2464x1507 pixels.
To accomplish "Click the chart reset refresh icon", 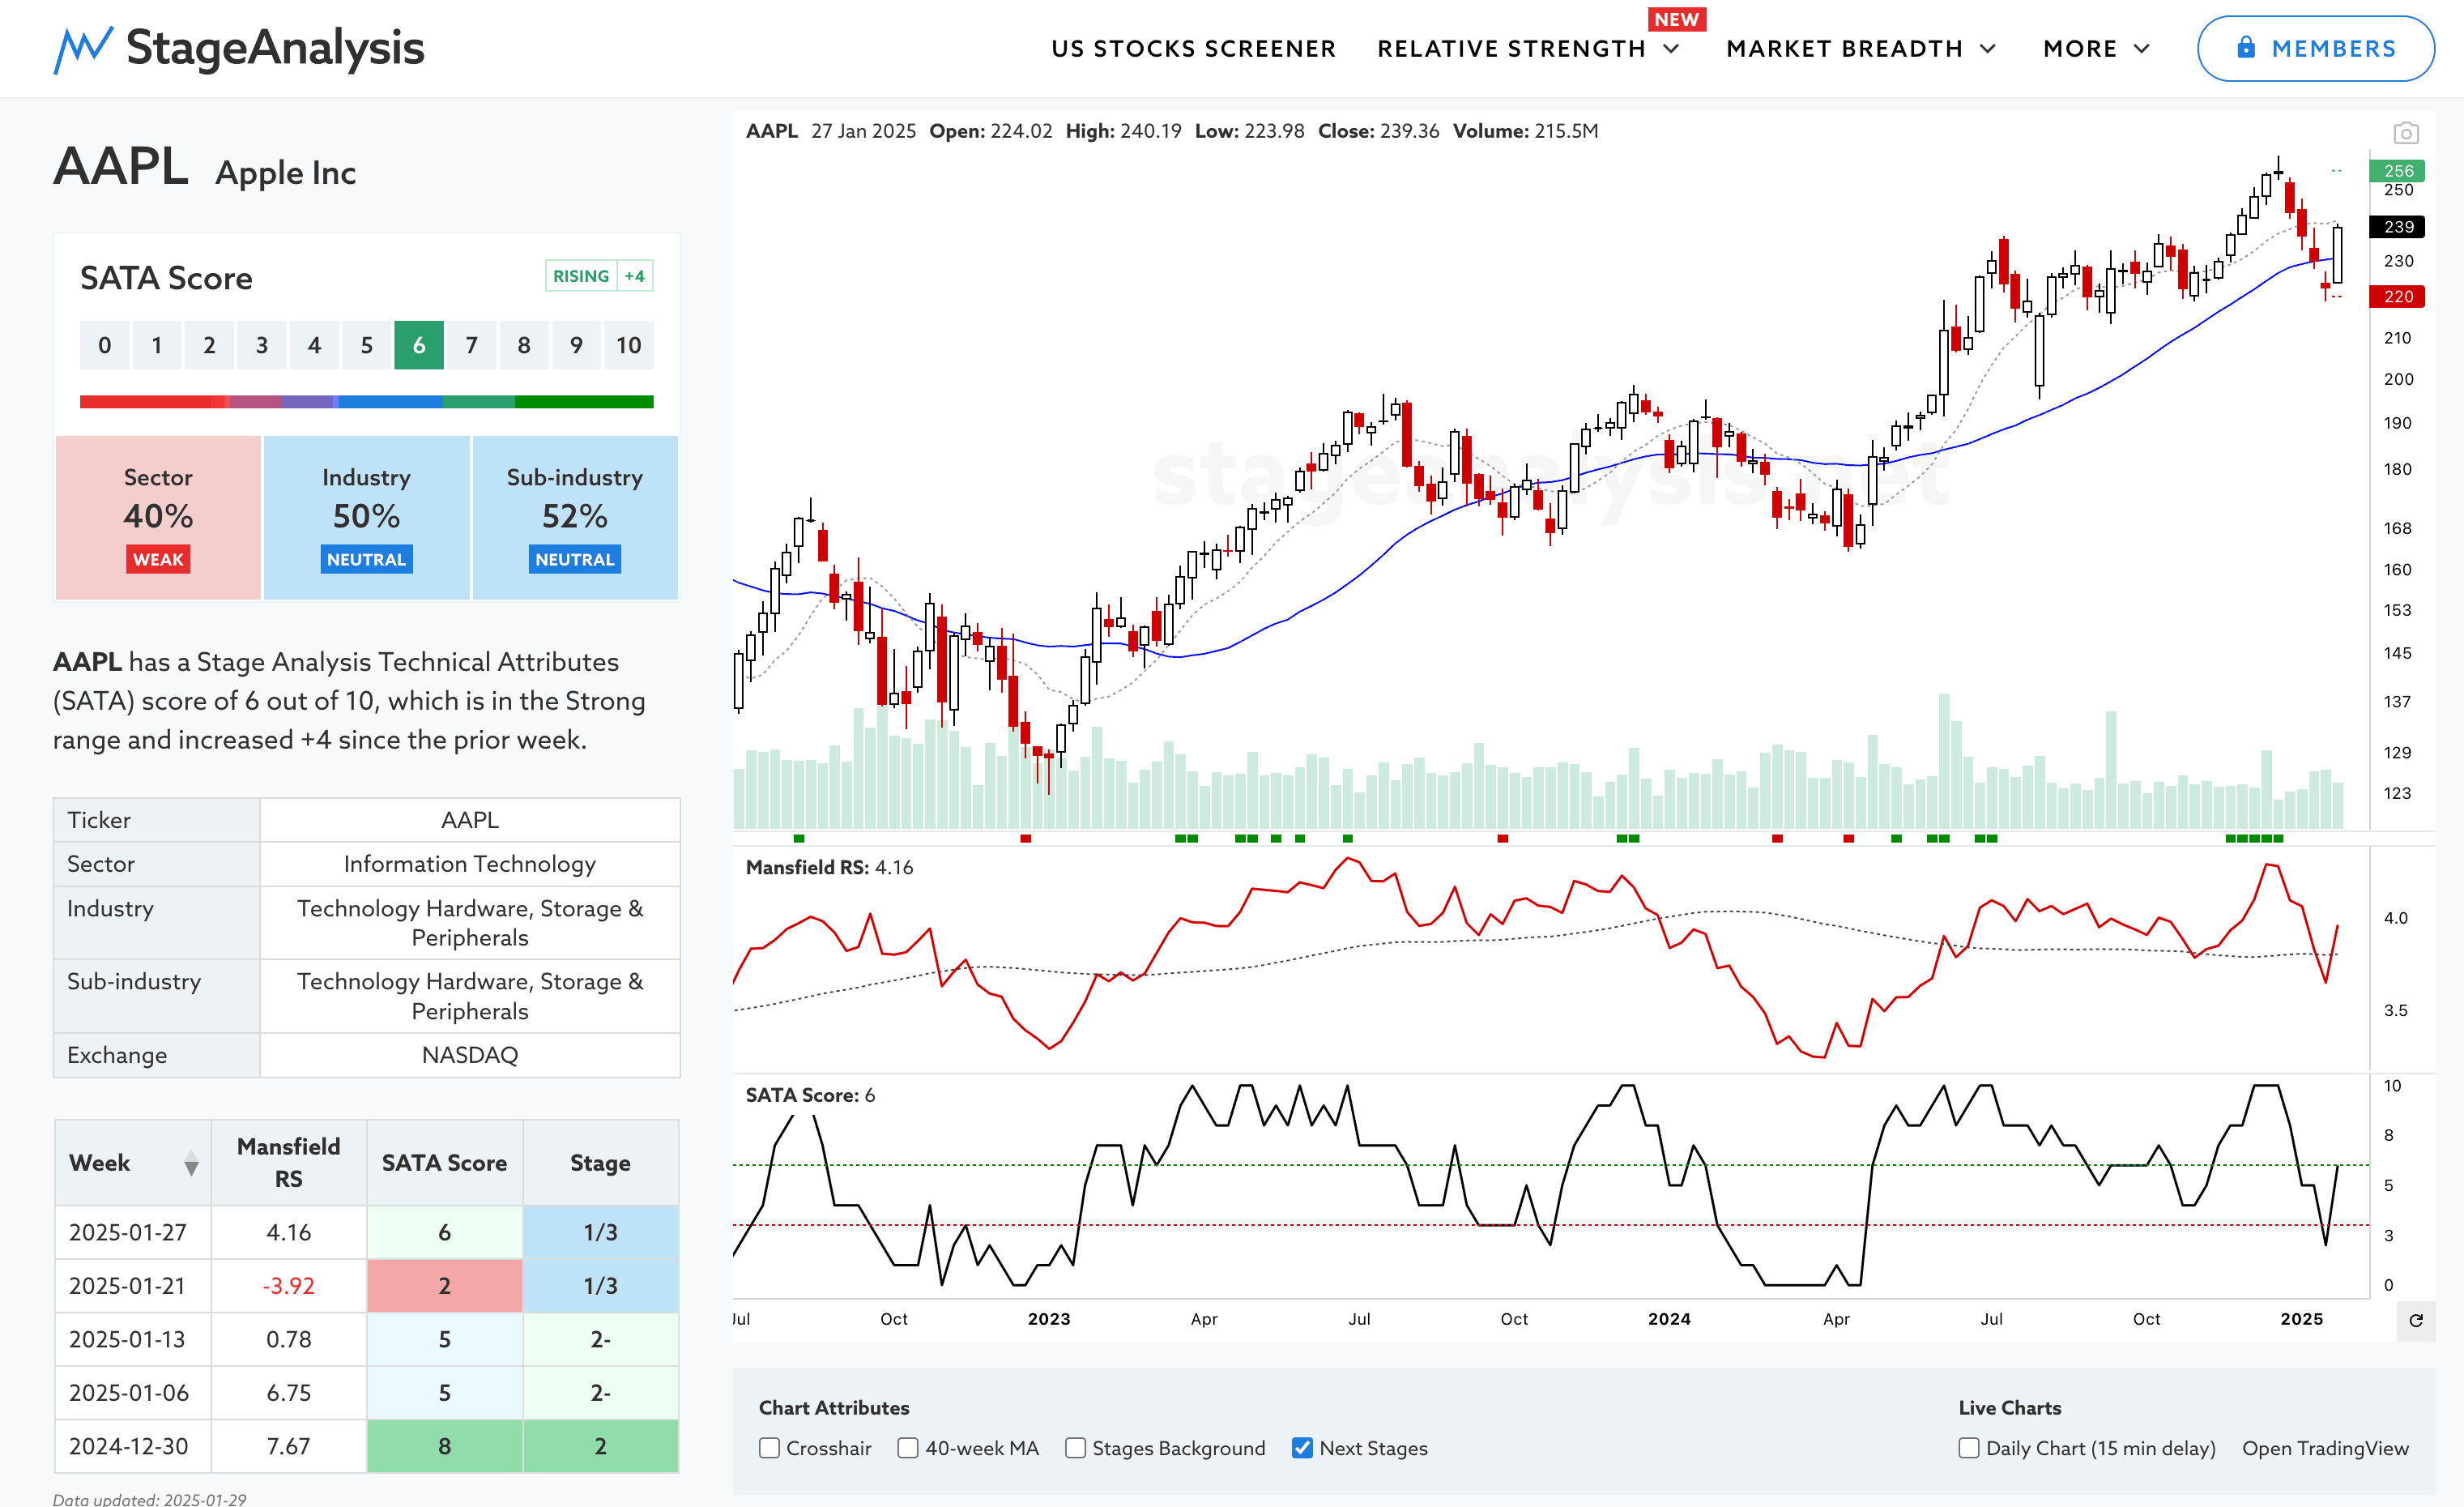I will [x=2415, y=1320].
